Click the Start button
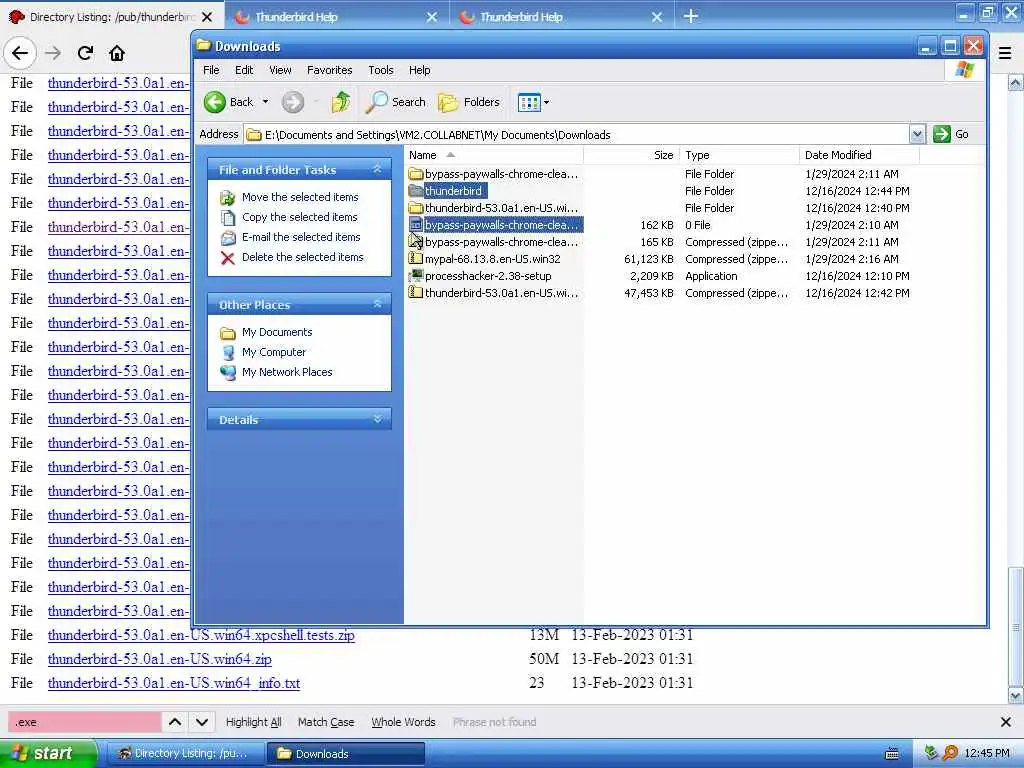This screenshot has height=768, width=1024. point(48,754)
